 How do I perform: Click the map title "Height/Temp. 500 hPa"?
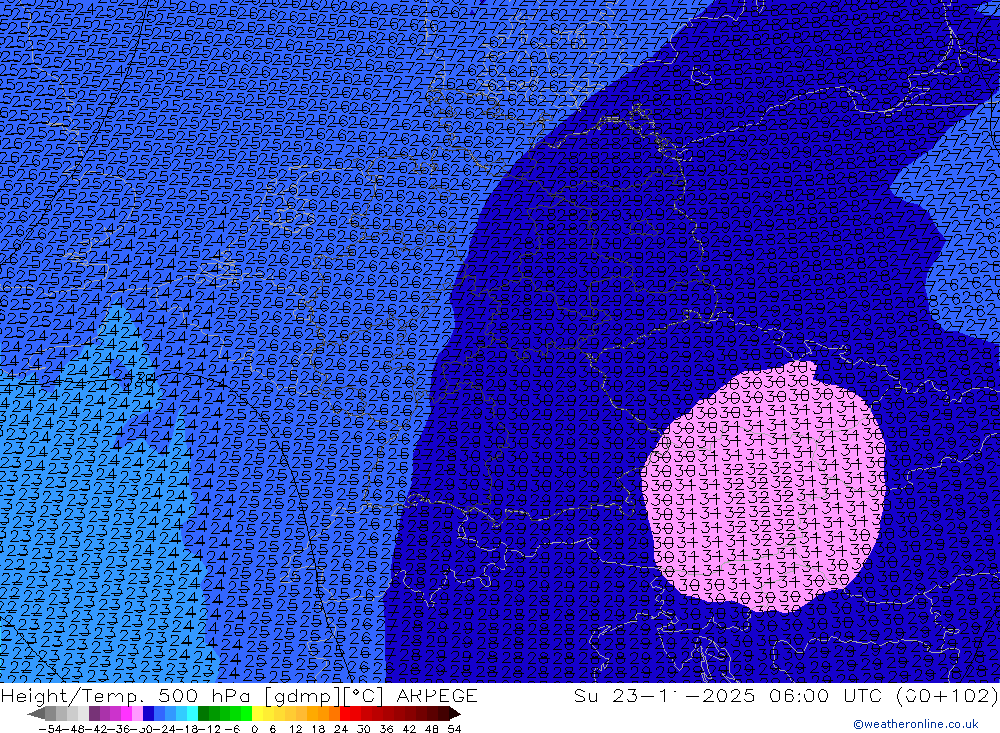pos(124,696)
